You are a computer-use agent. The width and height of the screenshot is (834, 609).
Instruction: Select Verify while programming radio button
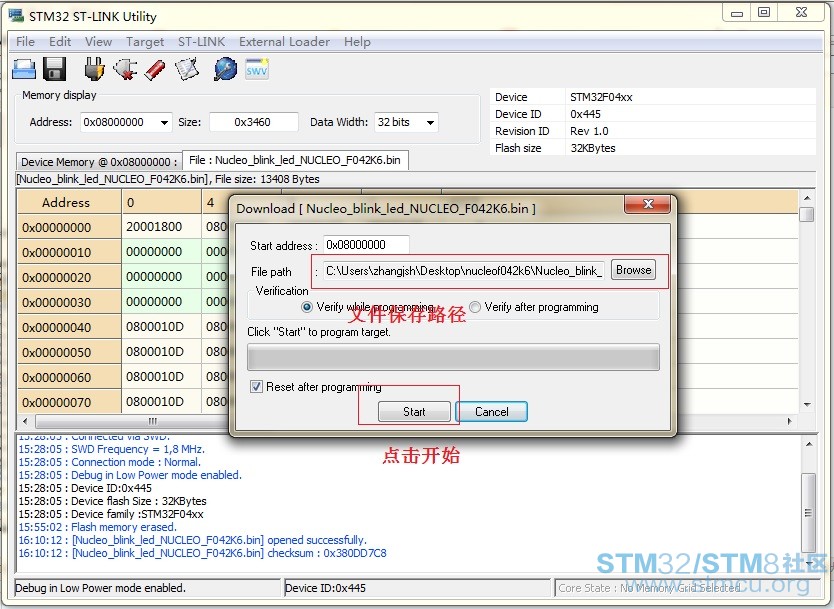click(x=307, y=307)
